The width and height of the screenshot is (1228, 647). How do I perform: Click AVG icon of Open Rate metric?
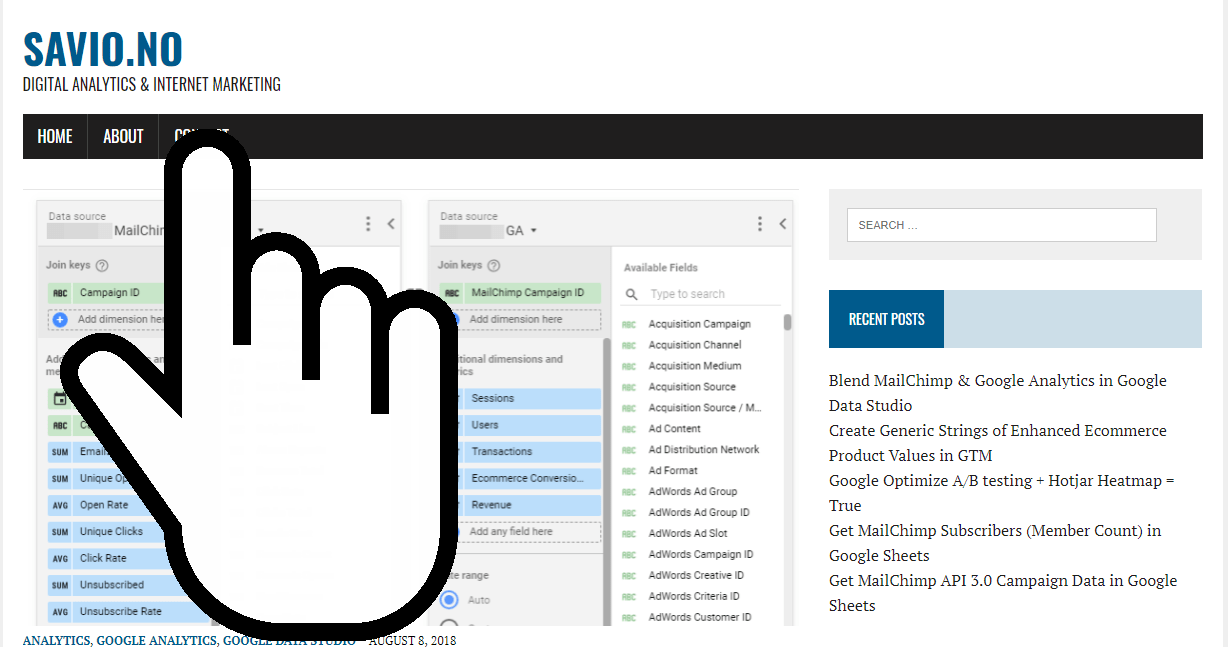pos(60,505)
